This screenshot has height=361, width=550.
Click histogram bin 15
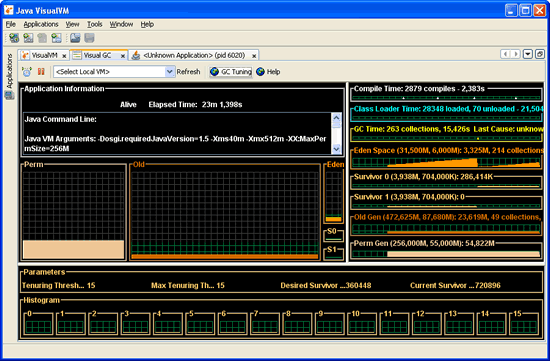tap(524, 323)
